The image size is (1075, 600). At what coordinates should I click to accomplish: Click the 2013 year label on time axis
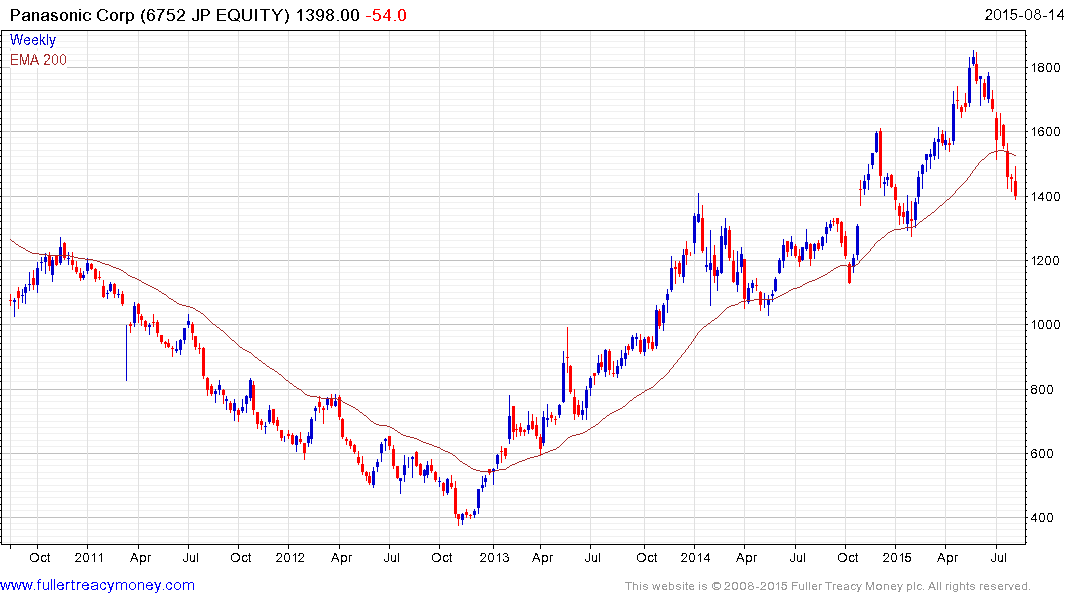coord(493,556)
